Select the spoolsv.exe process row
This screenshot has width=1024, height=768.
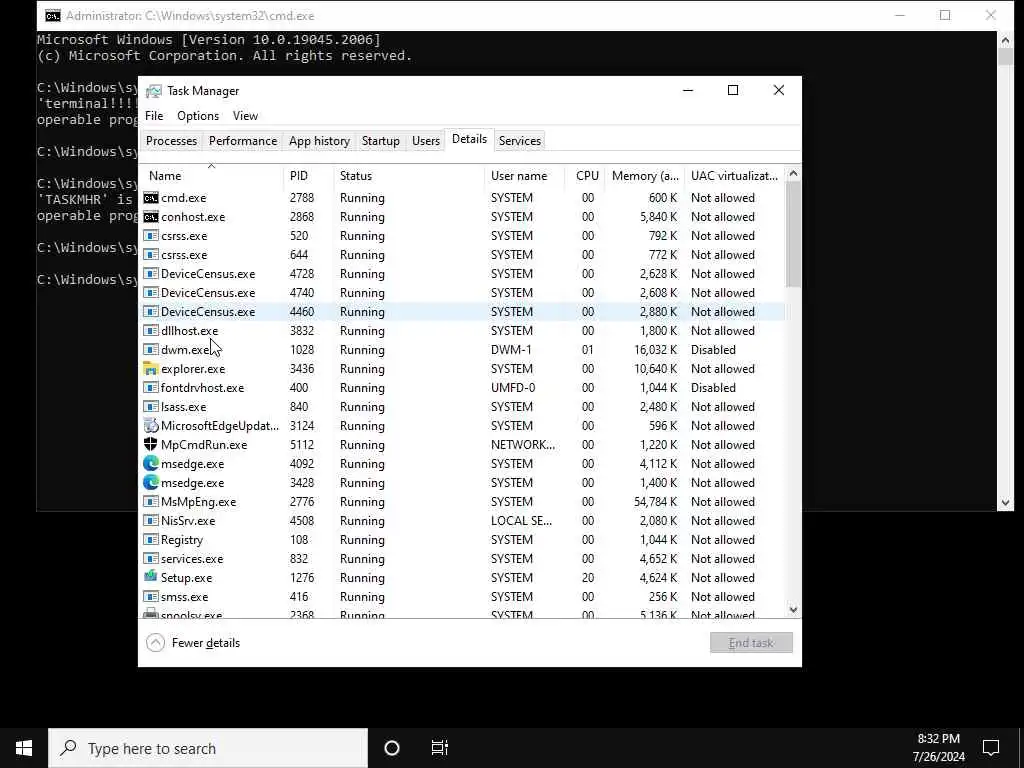(x=462, y=614)
